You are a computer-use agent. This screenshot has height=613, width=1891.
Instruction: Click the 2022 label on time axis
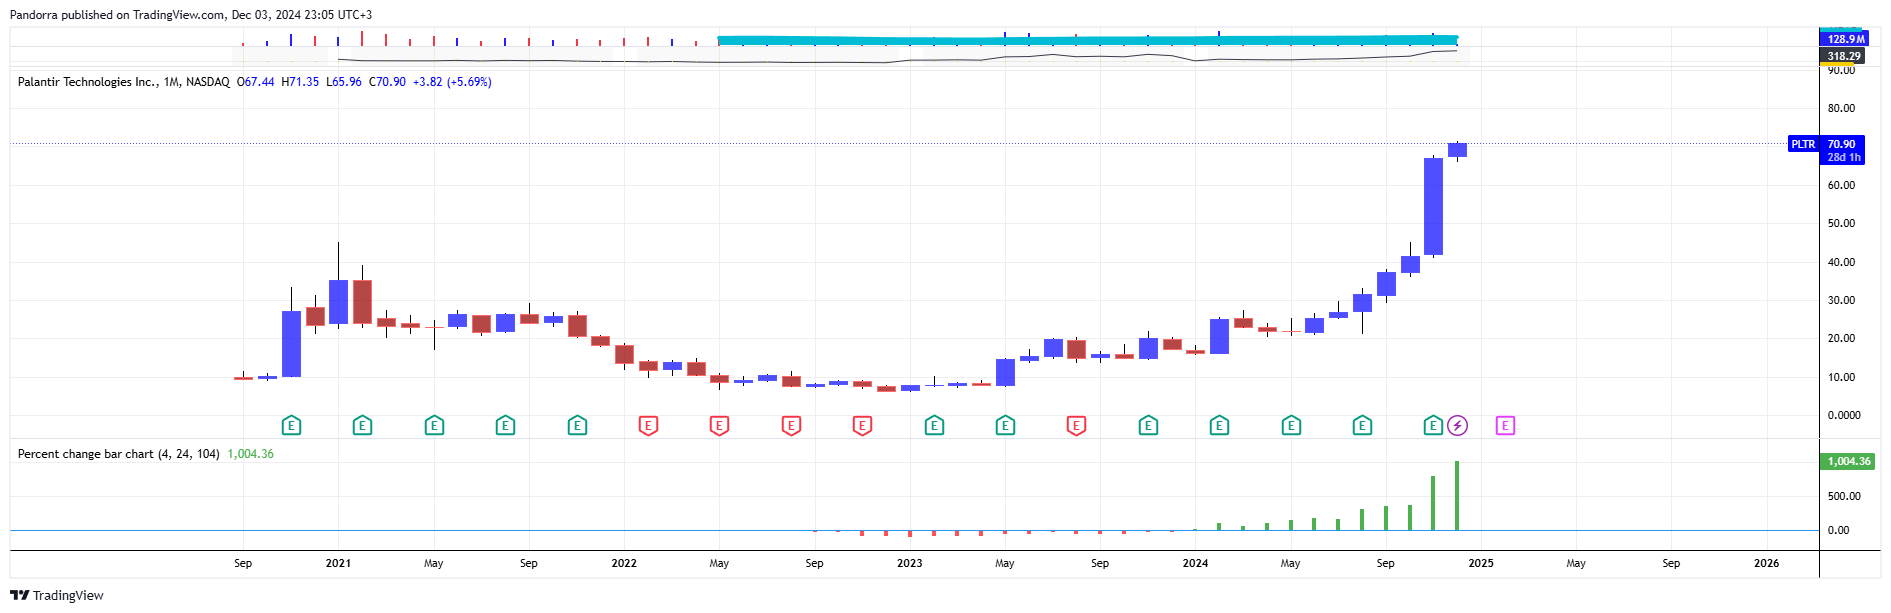(624, 563)
